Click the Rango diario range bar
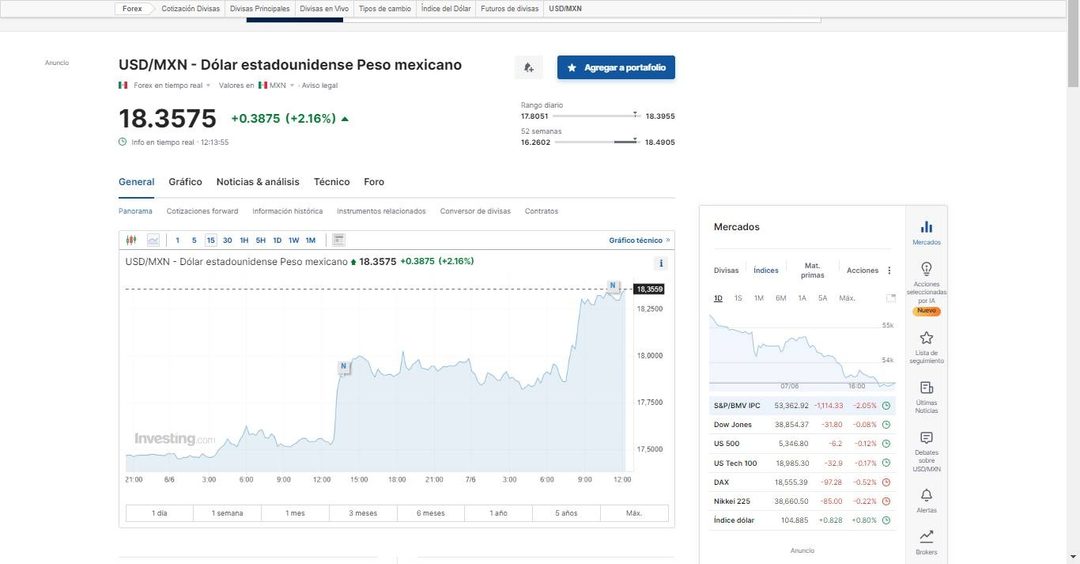1080x564 pixels. pos(596,116)
